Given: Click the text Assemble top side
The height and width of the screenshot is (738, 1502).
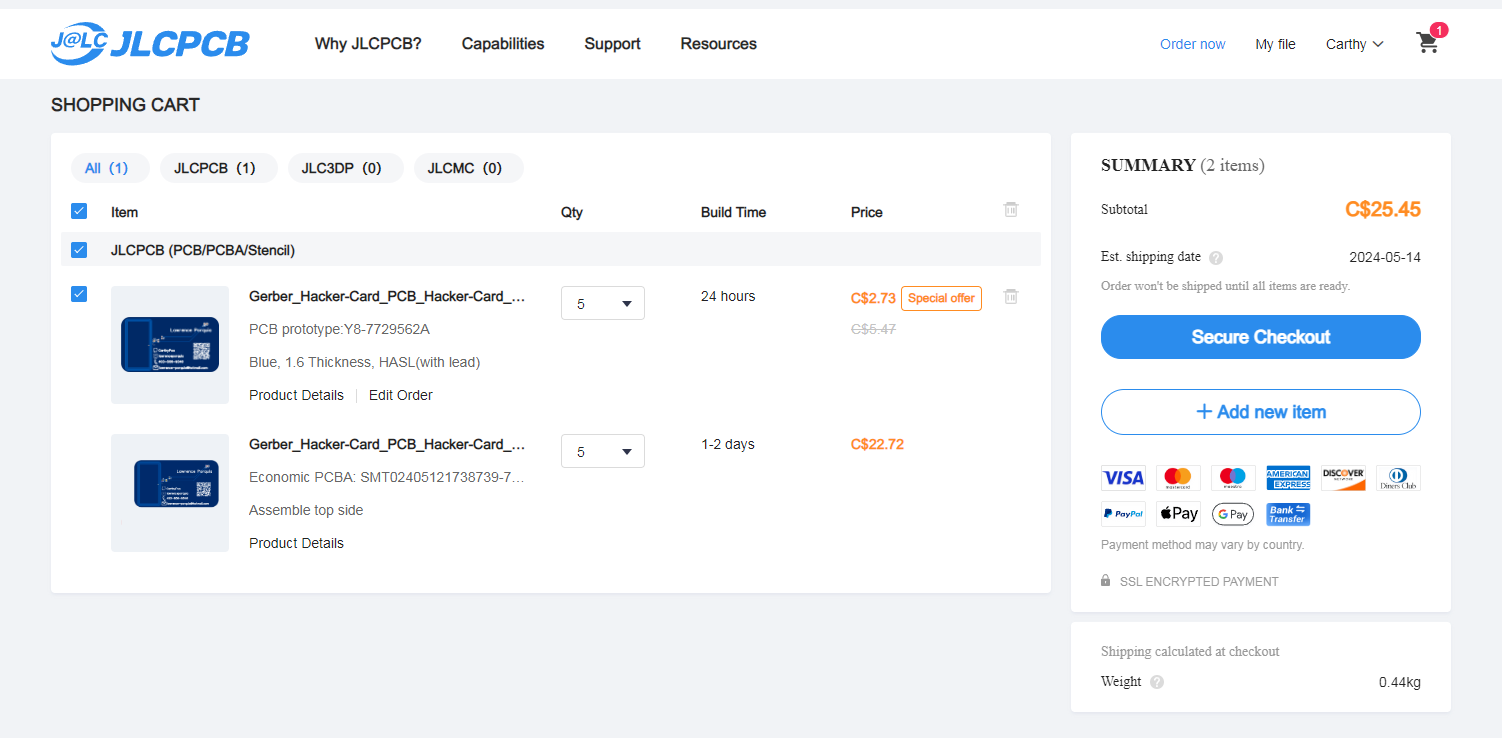Looking at the screenshot, I should pos(306,510).
